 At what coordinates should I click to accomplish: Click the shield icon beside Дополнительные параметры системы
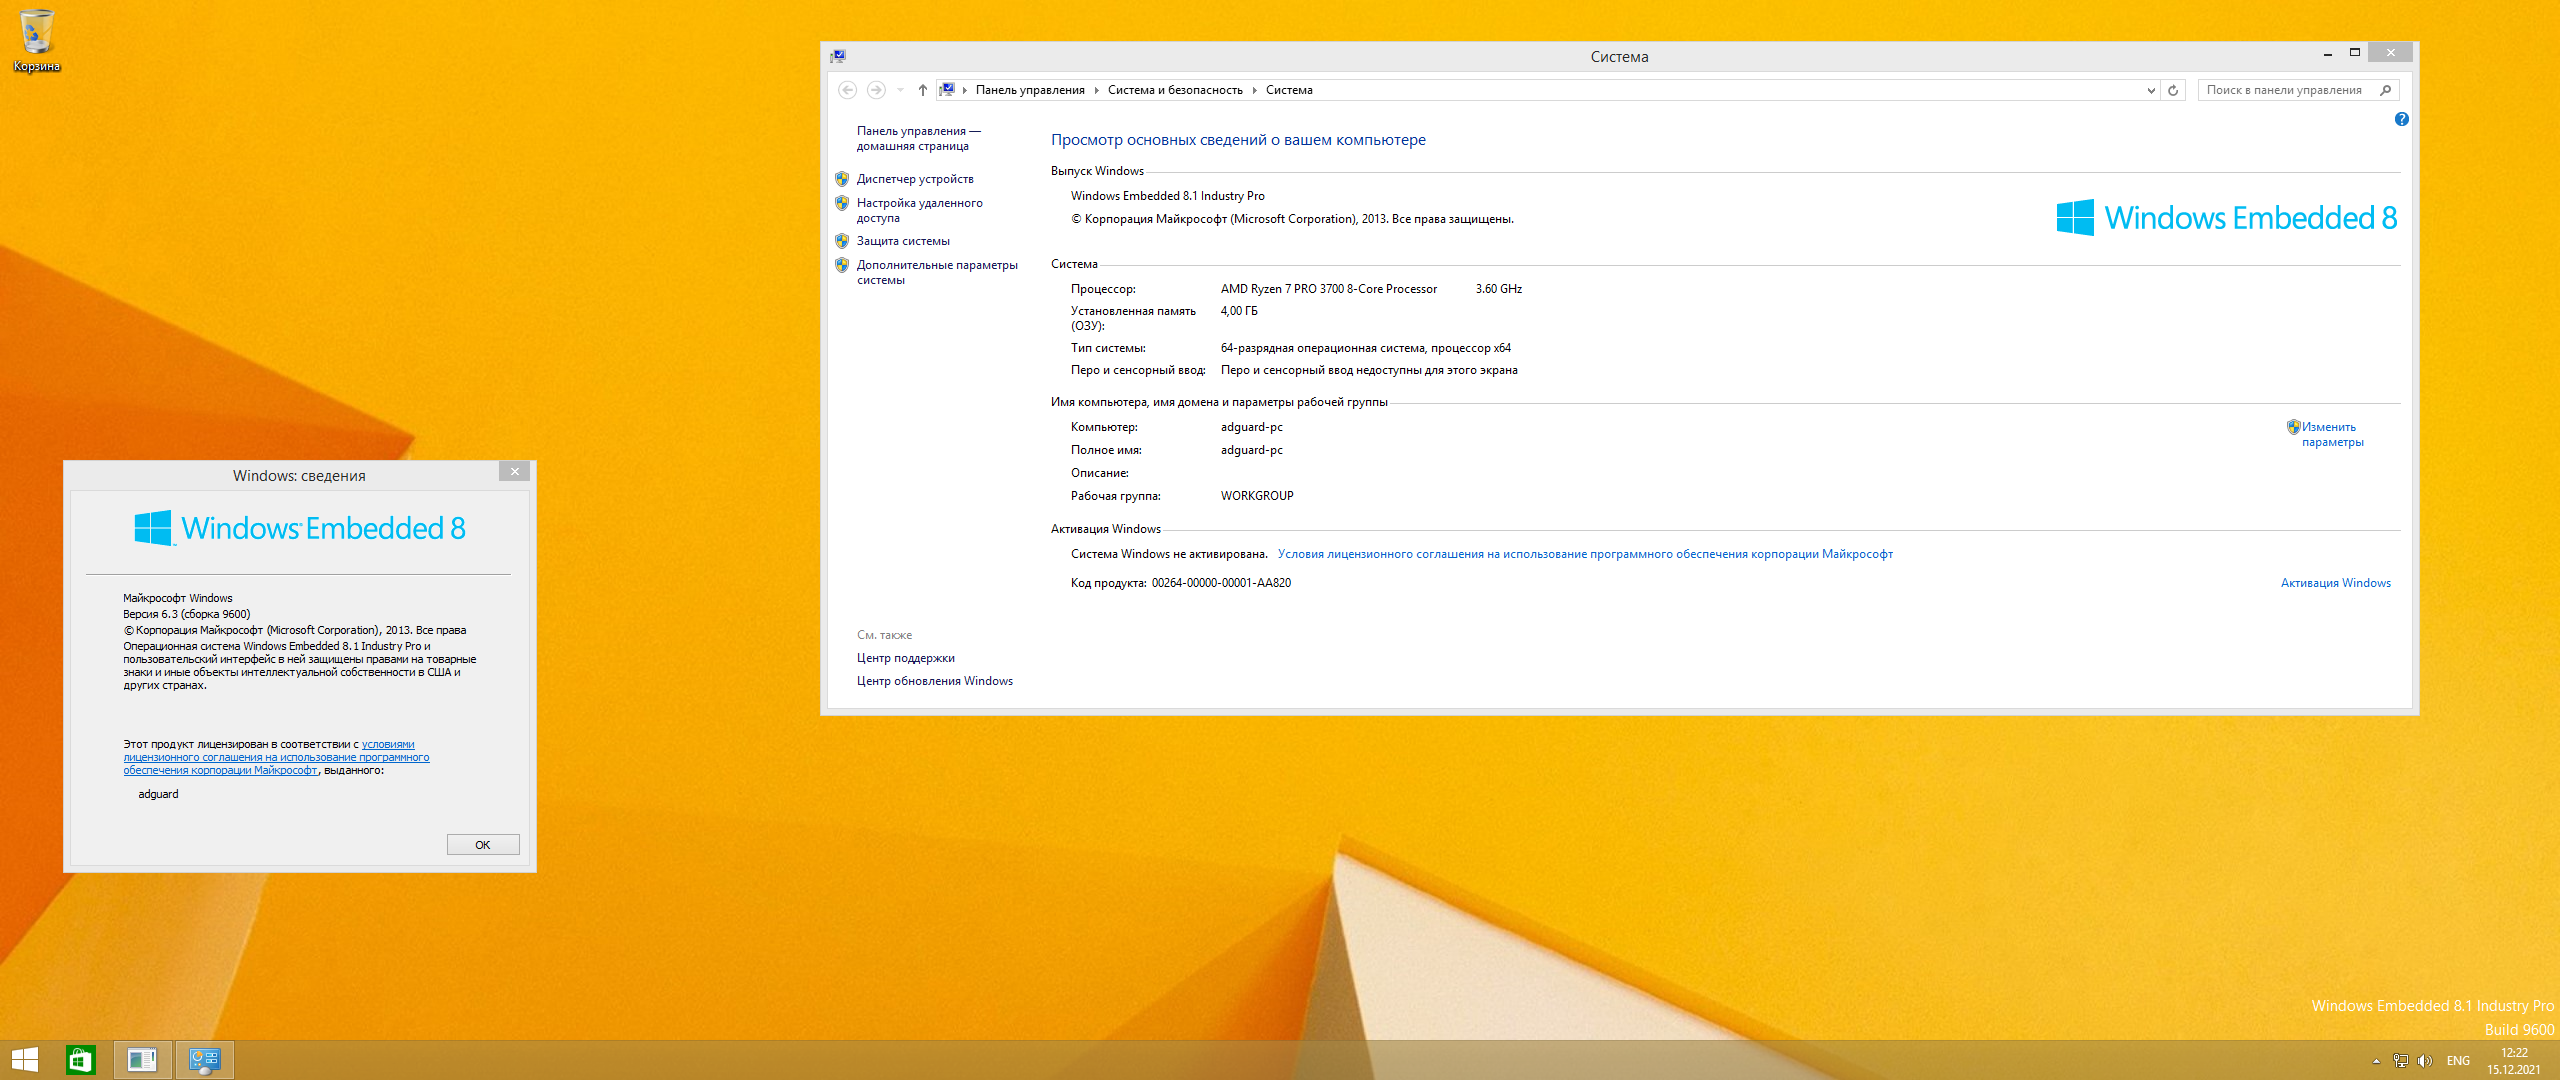click(842, 265)
